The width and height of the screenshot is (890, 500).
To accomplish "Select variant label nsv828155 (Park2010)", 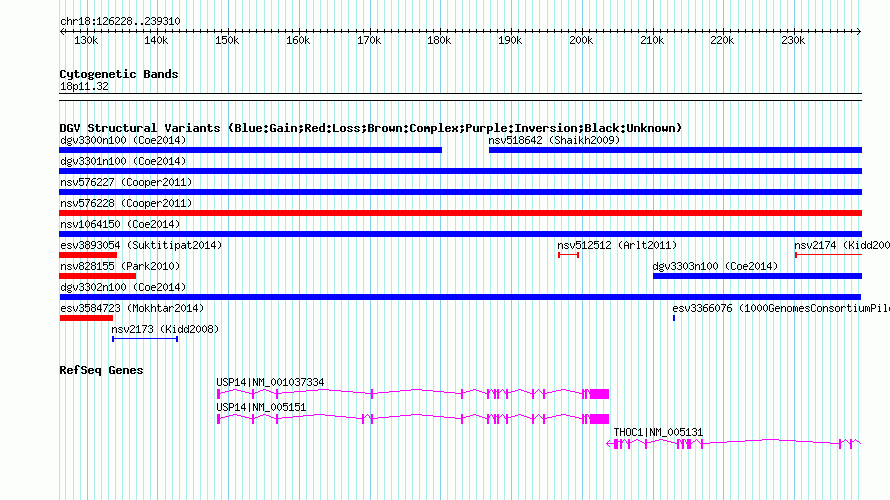I will click(x=120, y=266).
